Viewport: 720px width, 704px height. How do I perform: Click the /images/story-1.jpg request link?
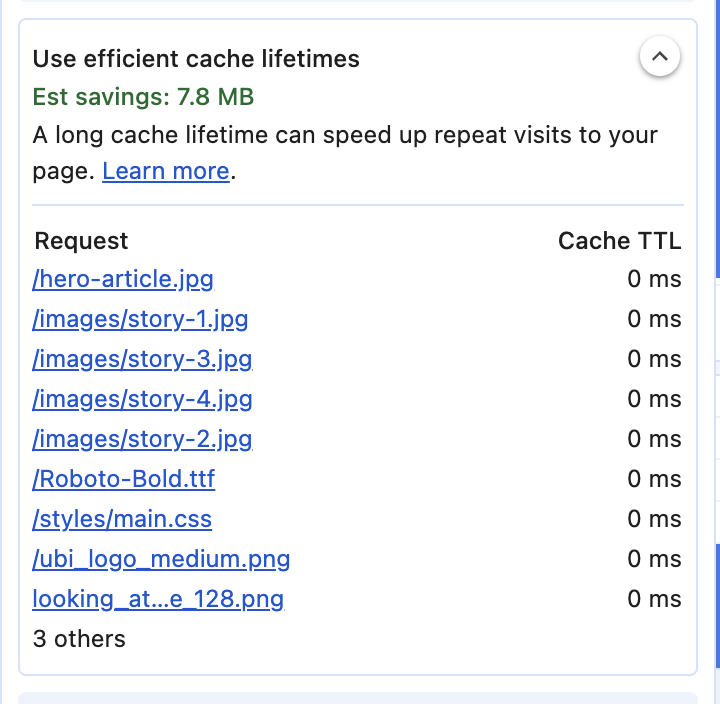tap(140, 319)
